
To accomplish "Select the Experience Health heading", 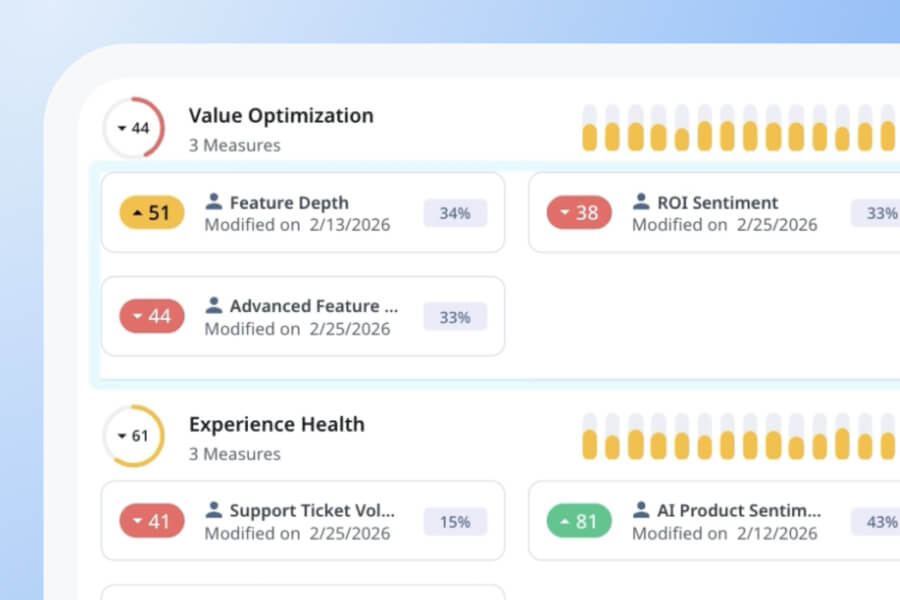I will pyautogui.click(x=277, y=424).
